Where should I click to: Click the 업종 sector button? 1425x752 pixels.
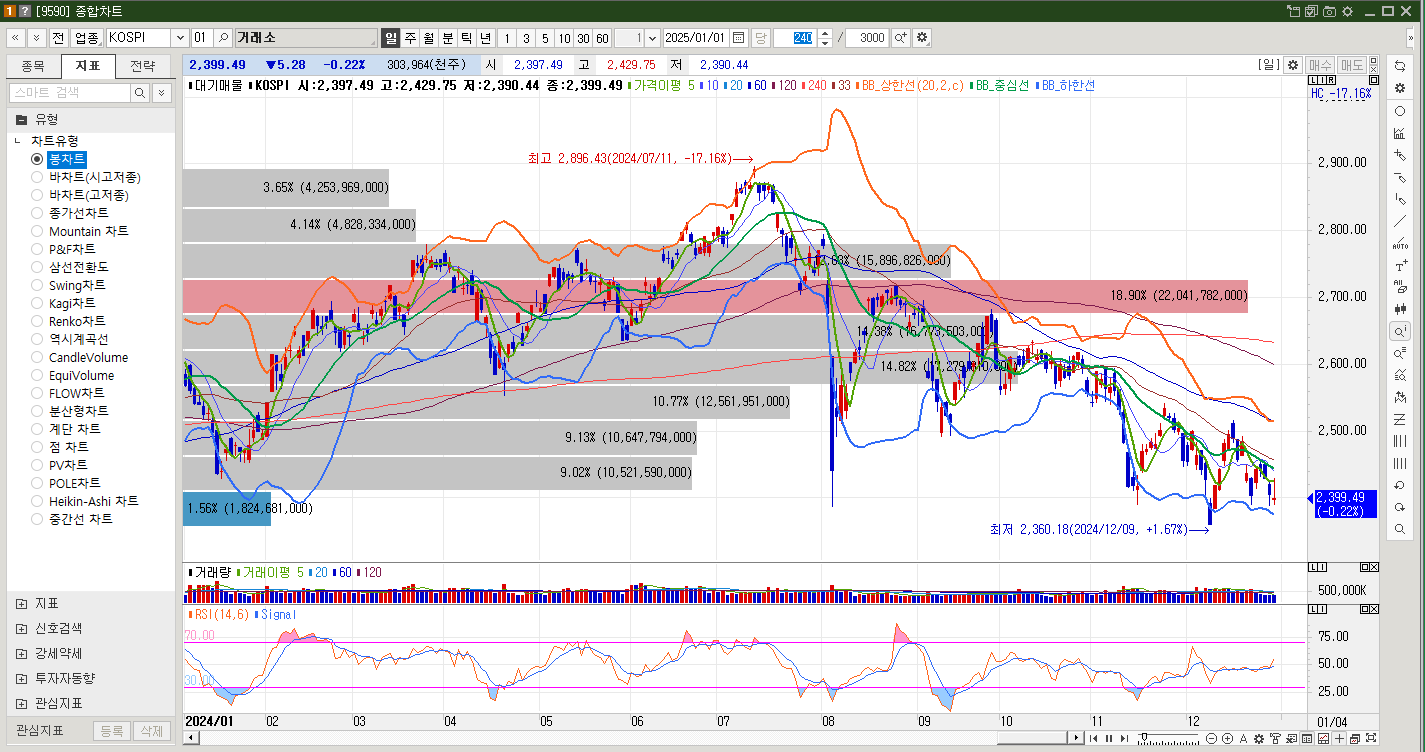pos(87,38)
